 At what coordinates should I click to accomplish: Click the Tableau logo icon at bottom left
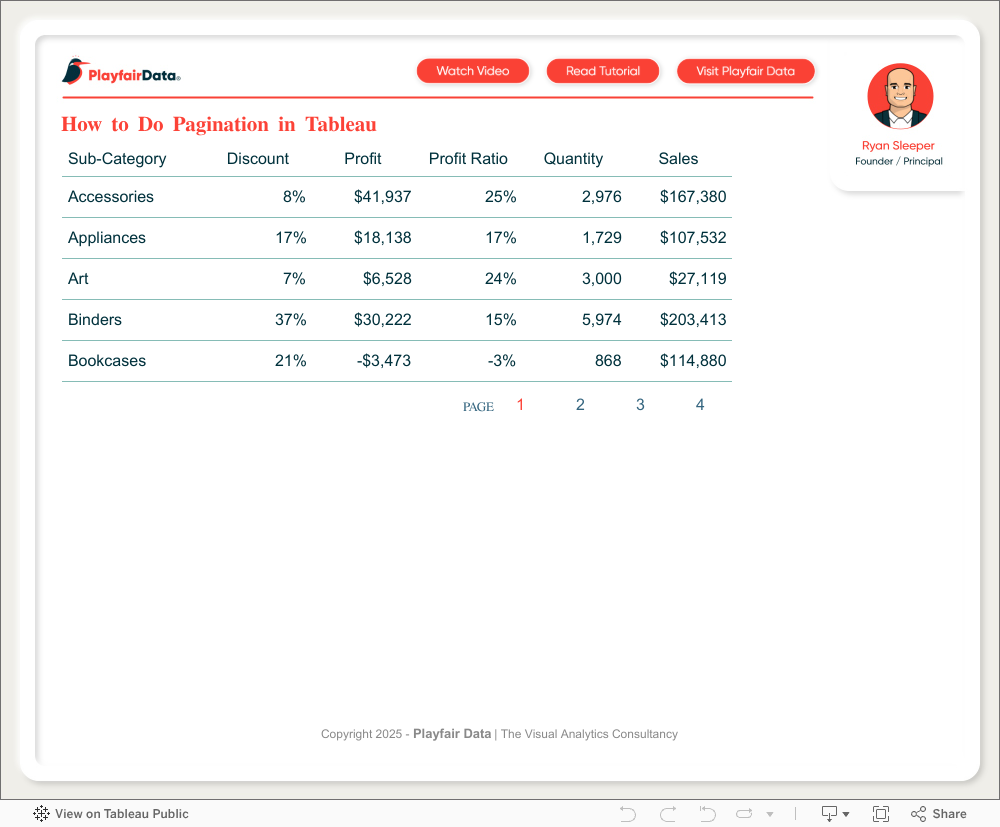41,814
